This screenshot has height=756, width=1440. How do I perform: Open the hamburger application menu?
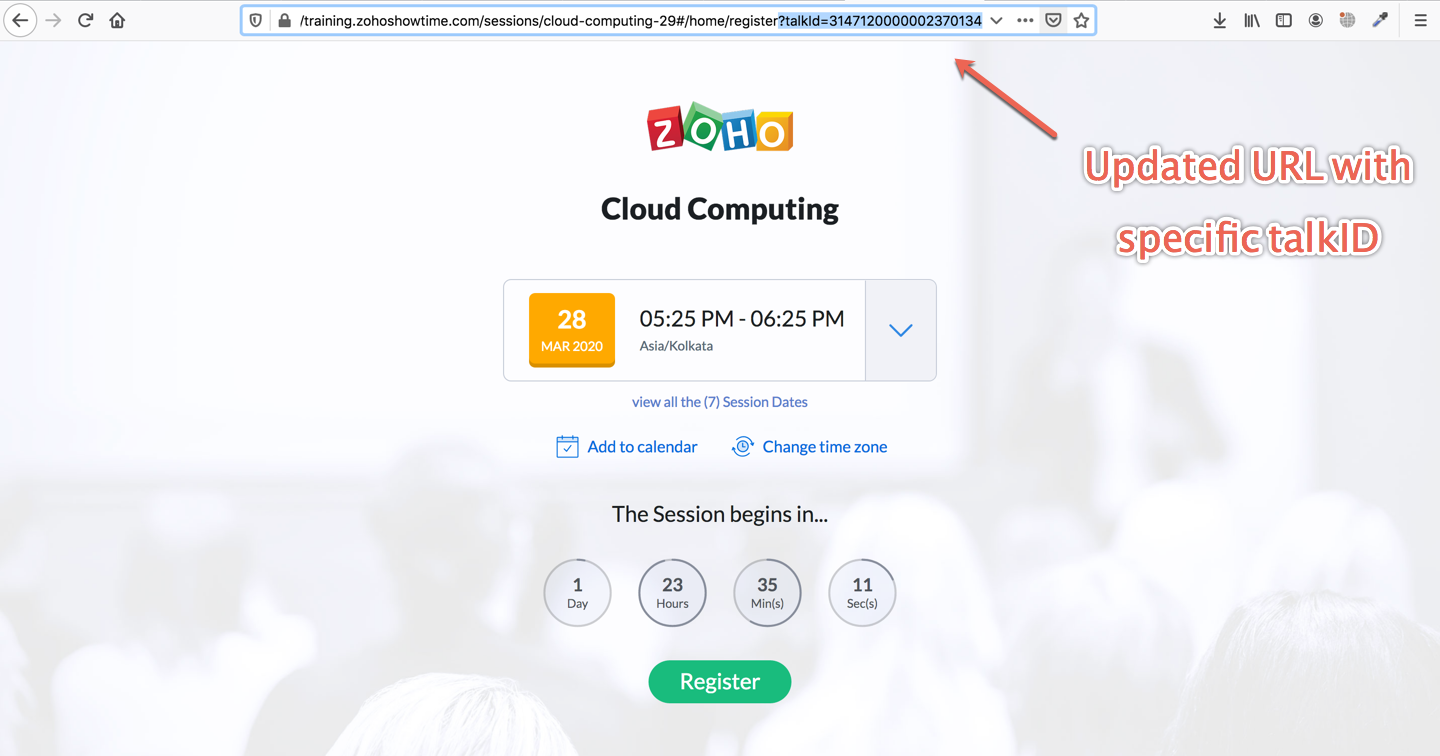click(1420, 20)
